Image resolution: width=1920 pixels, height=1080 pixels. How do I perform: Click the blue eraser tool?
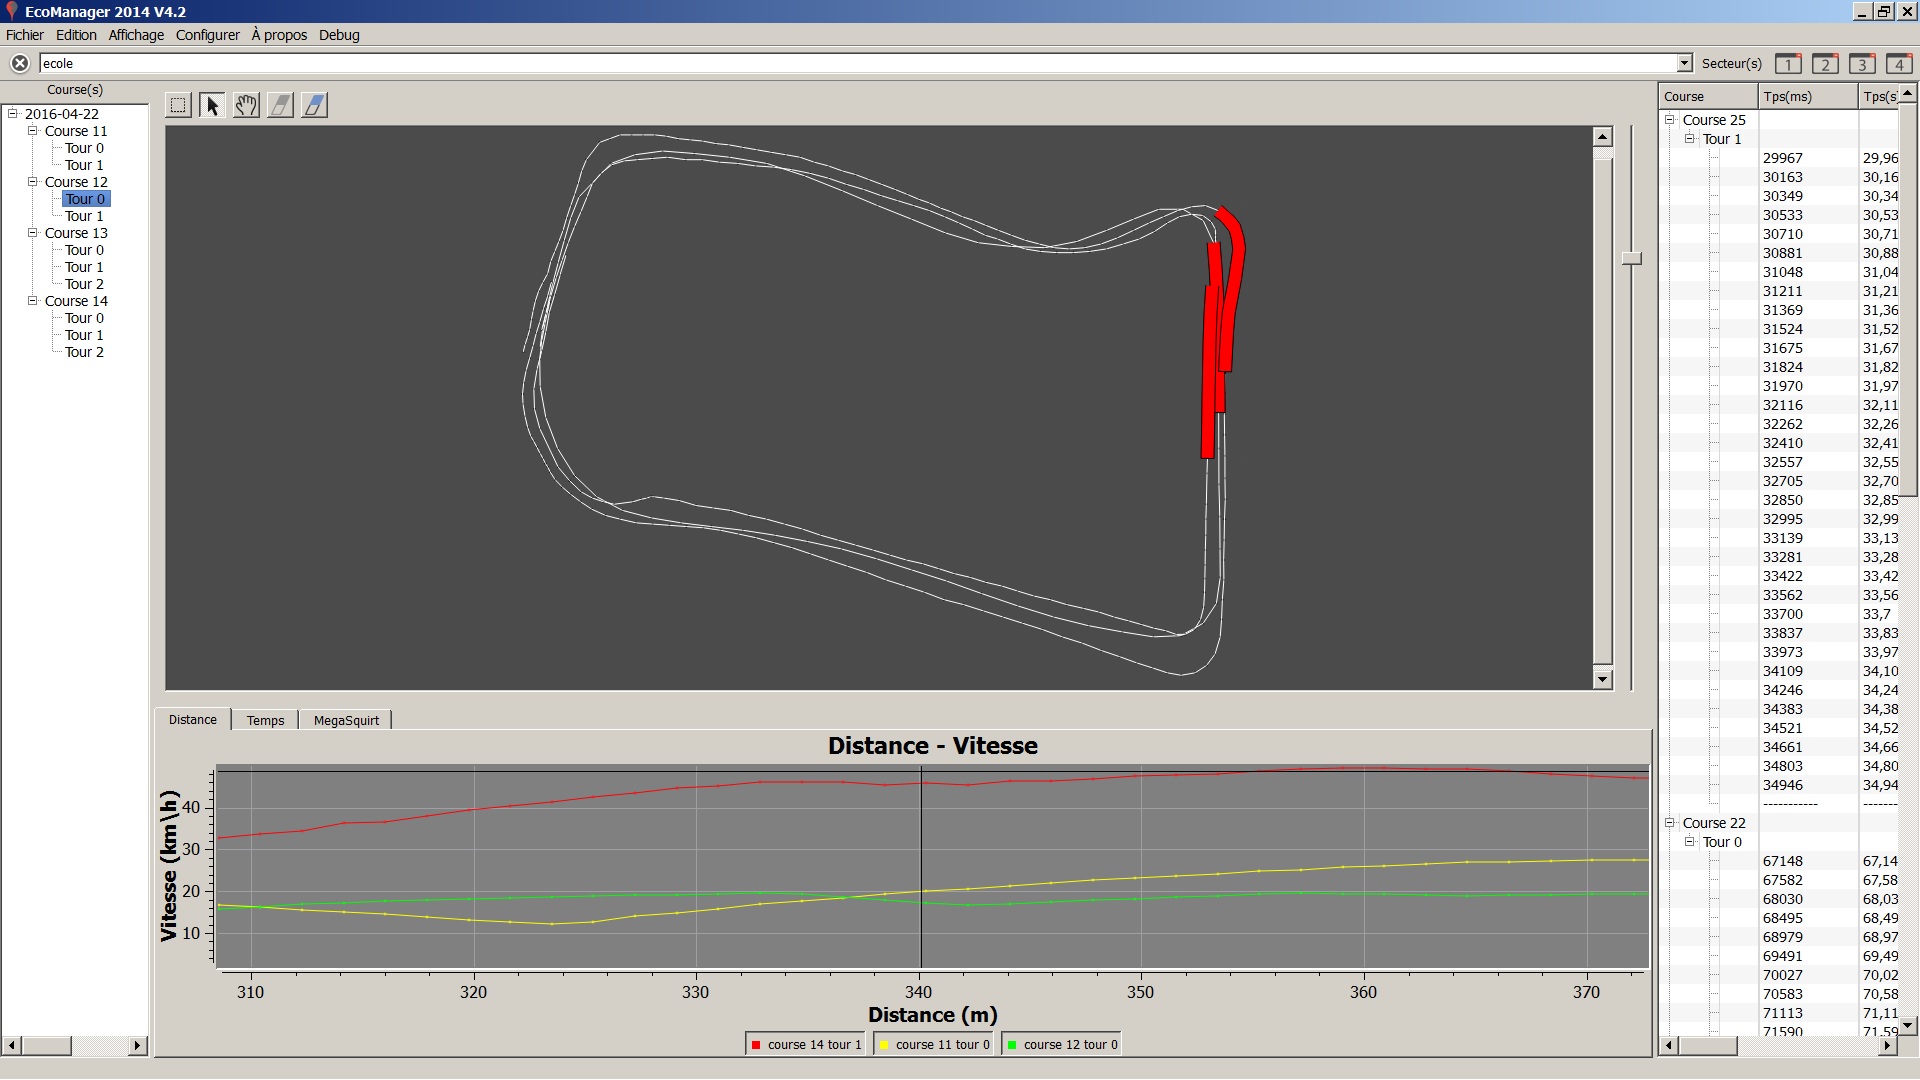(x=314, y=105)
